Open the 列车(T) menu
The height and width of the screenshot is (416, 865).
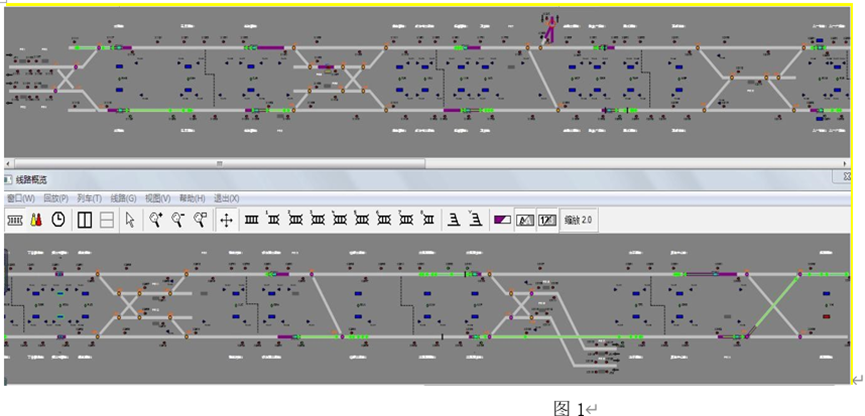click(x=89, y=199)
